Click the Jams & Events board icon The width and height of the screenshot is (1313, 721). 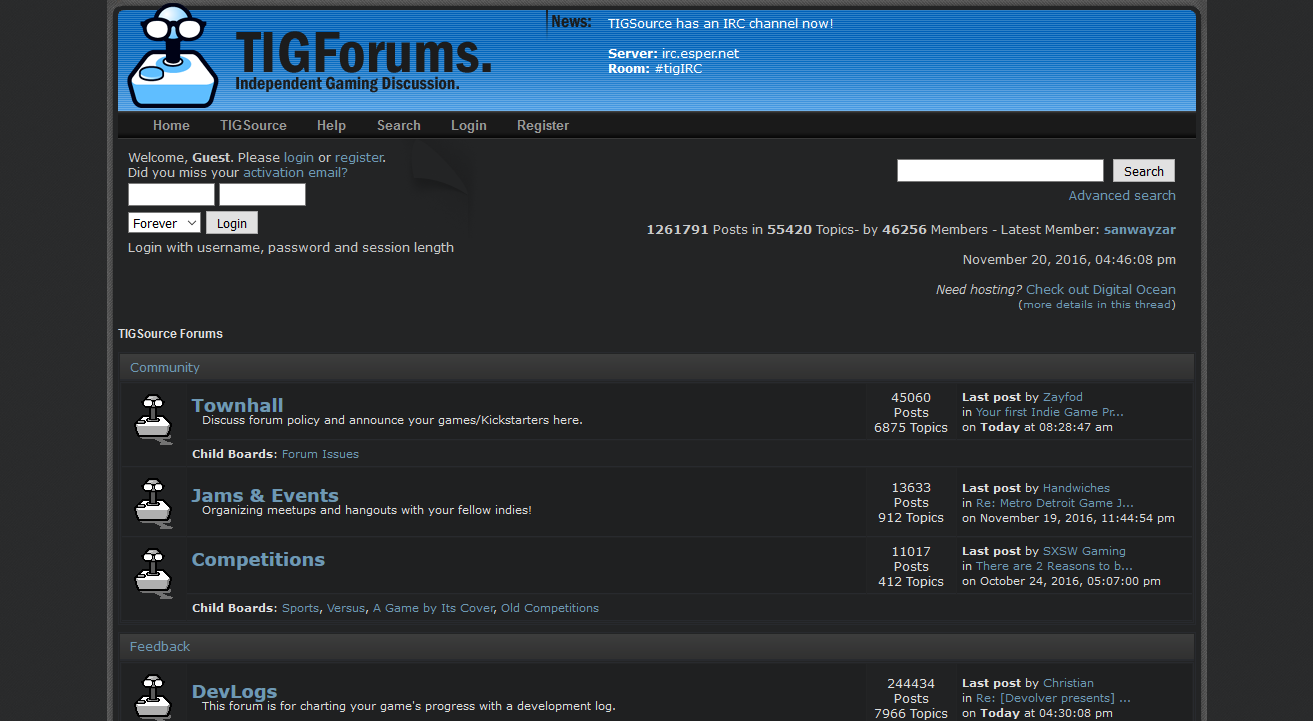154,502
